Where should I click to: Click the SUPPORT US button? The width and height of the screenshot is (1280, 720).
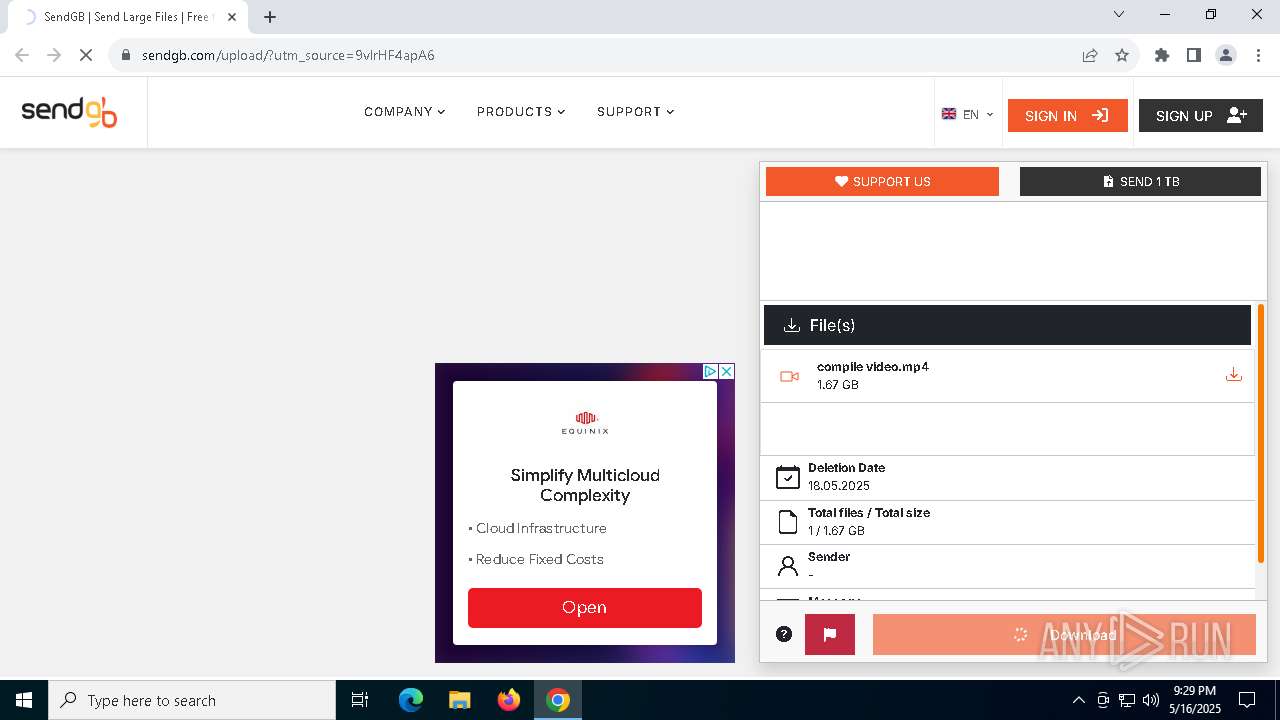point(882,181)
